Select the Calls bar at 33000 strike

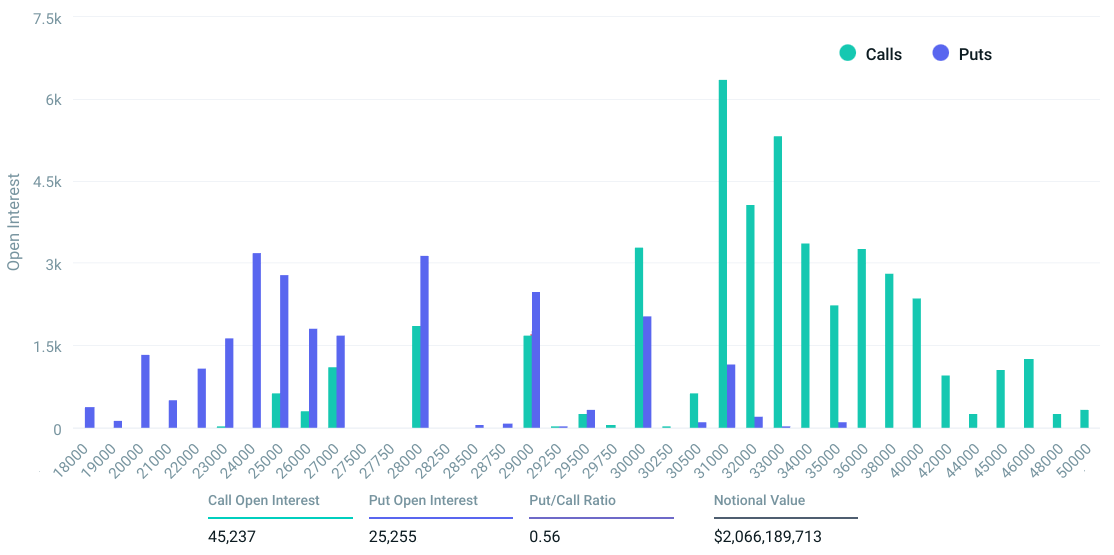pos(778,282)
